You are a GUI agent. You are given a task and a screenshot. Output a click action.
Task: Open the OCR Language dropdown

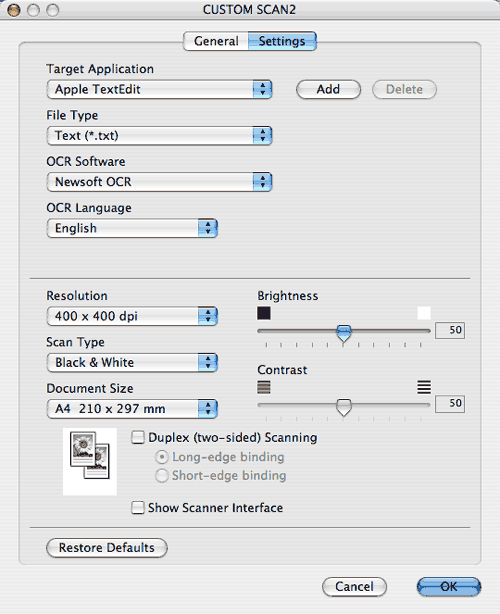[x=132, y=228]
